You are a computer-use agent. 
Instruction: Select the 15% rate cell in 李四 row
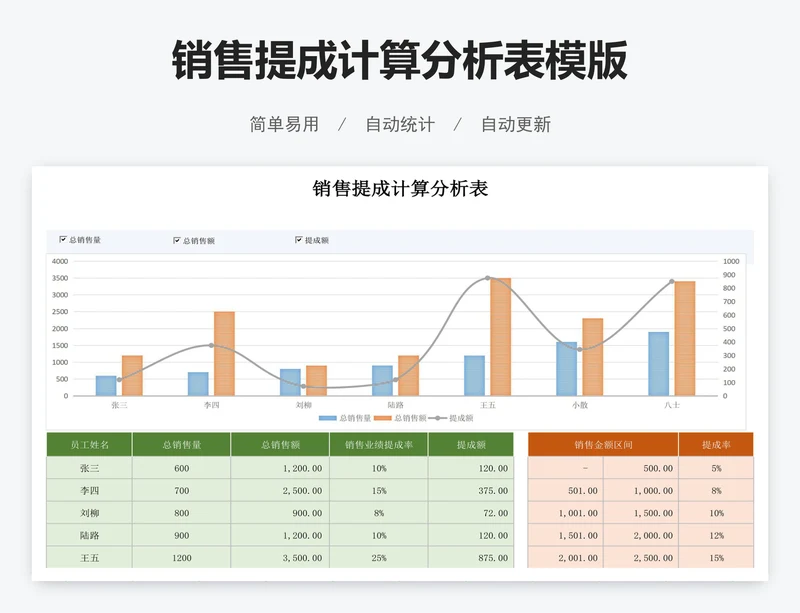pyautogui.click(x=379, y=491)
